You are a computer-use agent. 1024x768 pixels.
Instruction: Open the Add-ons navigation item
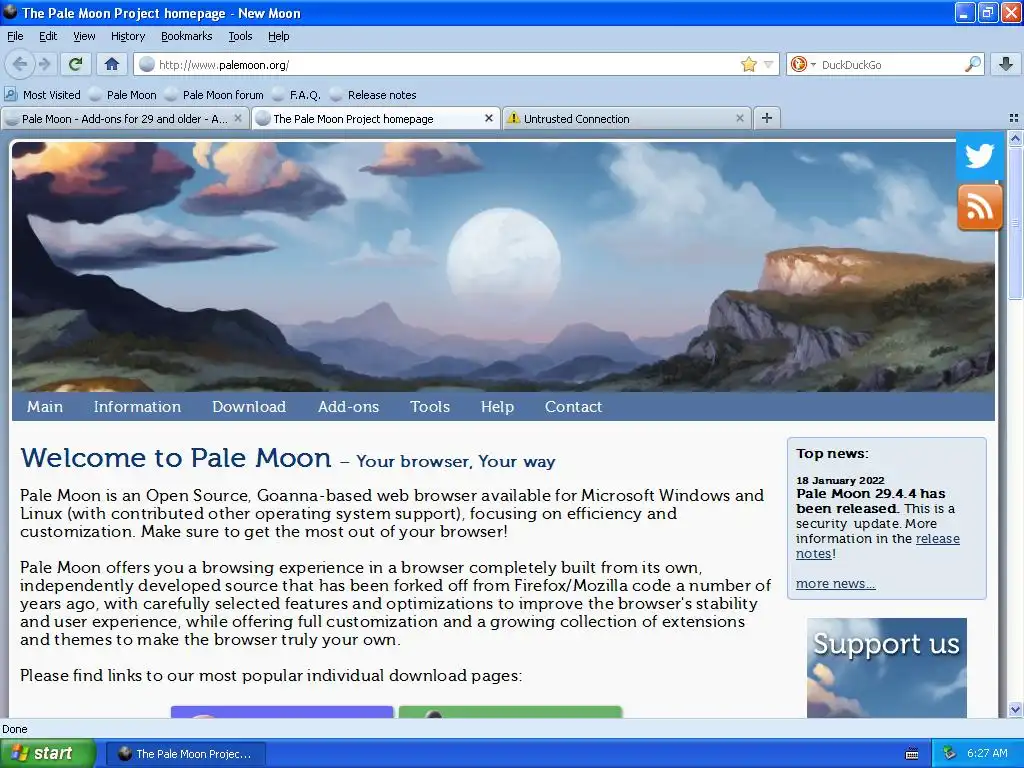click(x=348, y=406)
